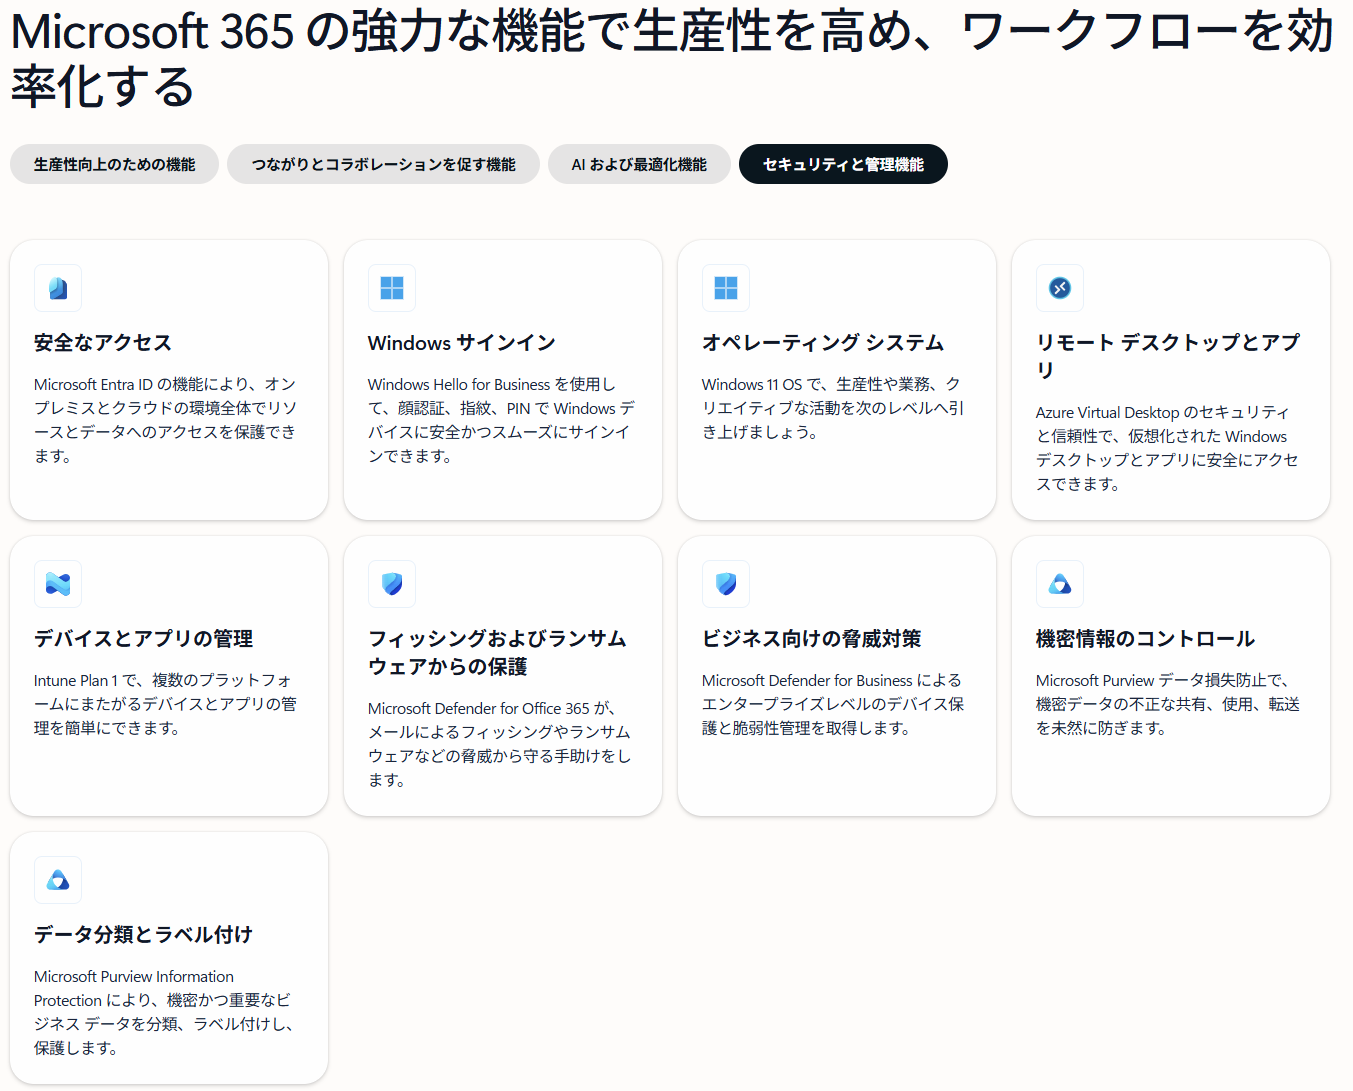Click the Purview icon above 機密情報のコントロール

1060,584
